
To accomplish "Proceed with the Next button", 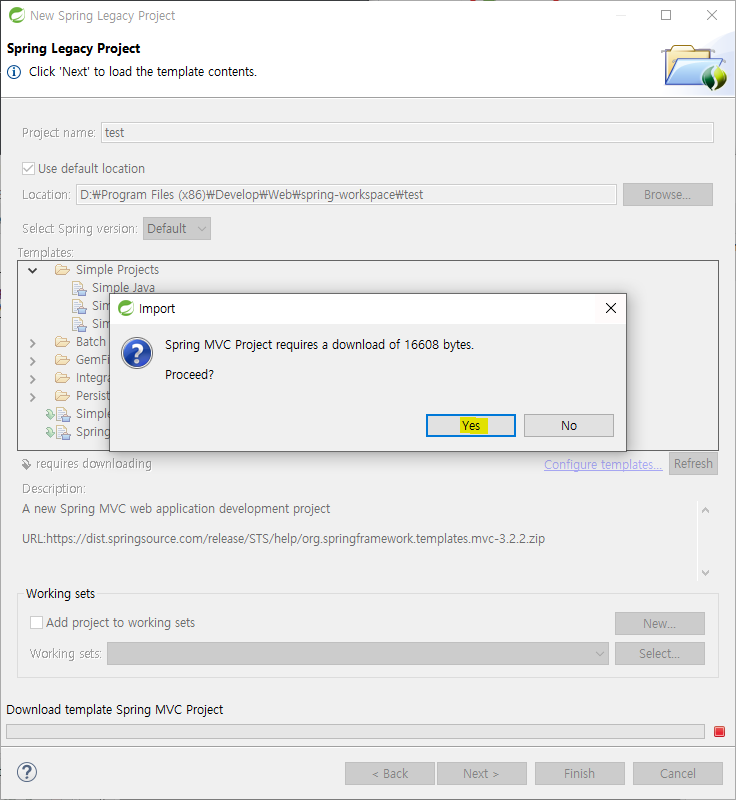I will coord(481,773).
